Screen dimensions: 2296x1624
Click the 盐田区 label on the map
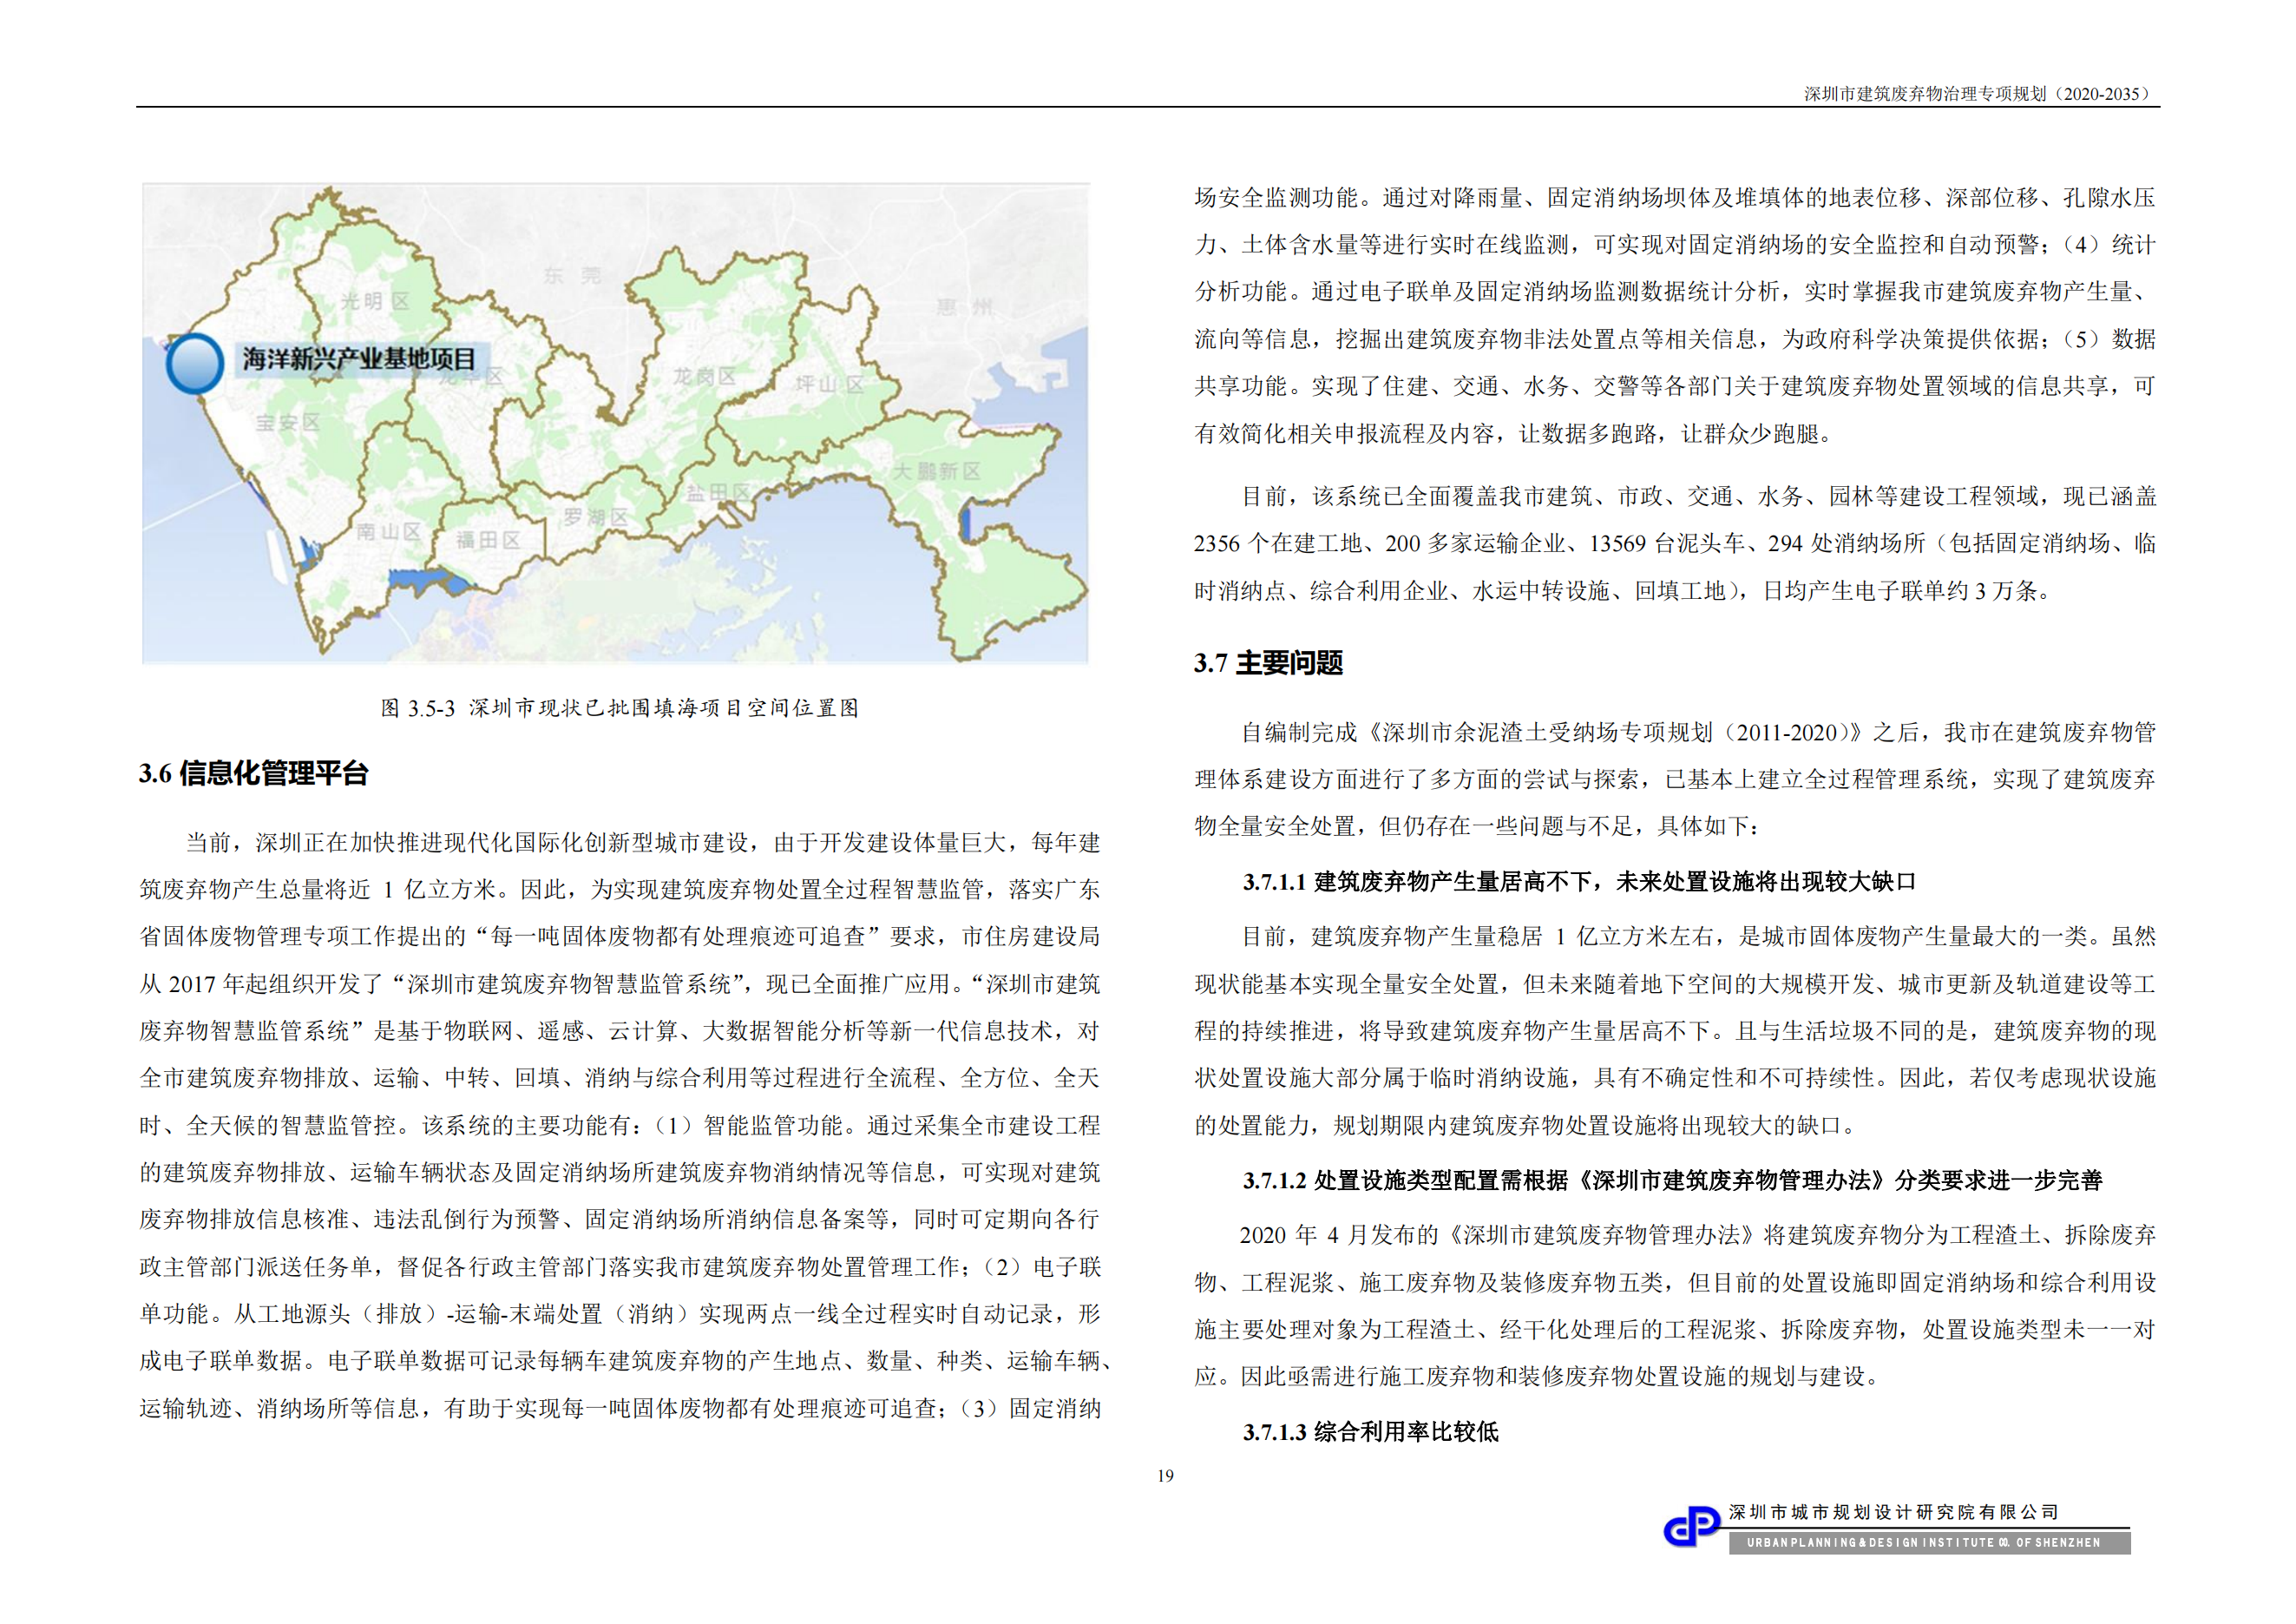tap(717, 492)
